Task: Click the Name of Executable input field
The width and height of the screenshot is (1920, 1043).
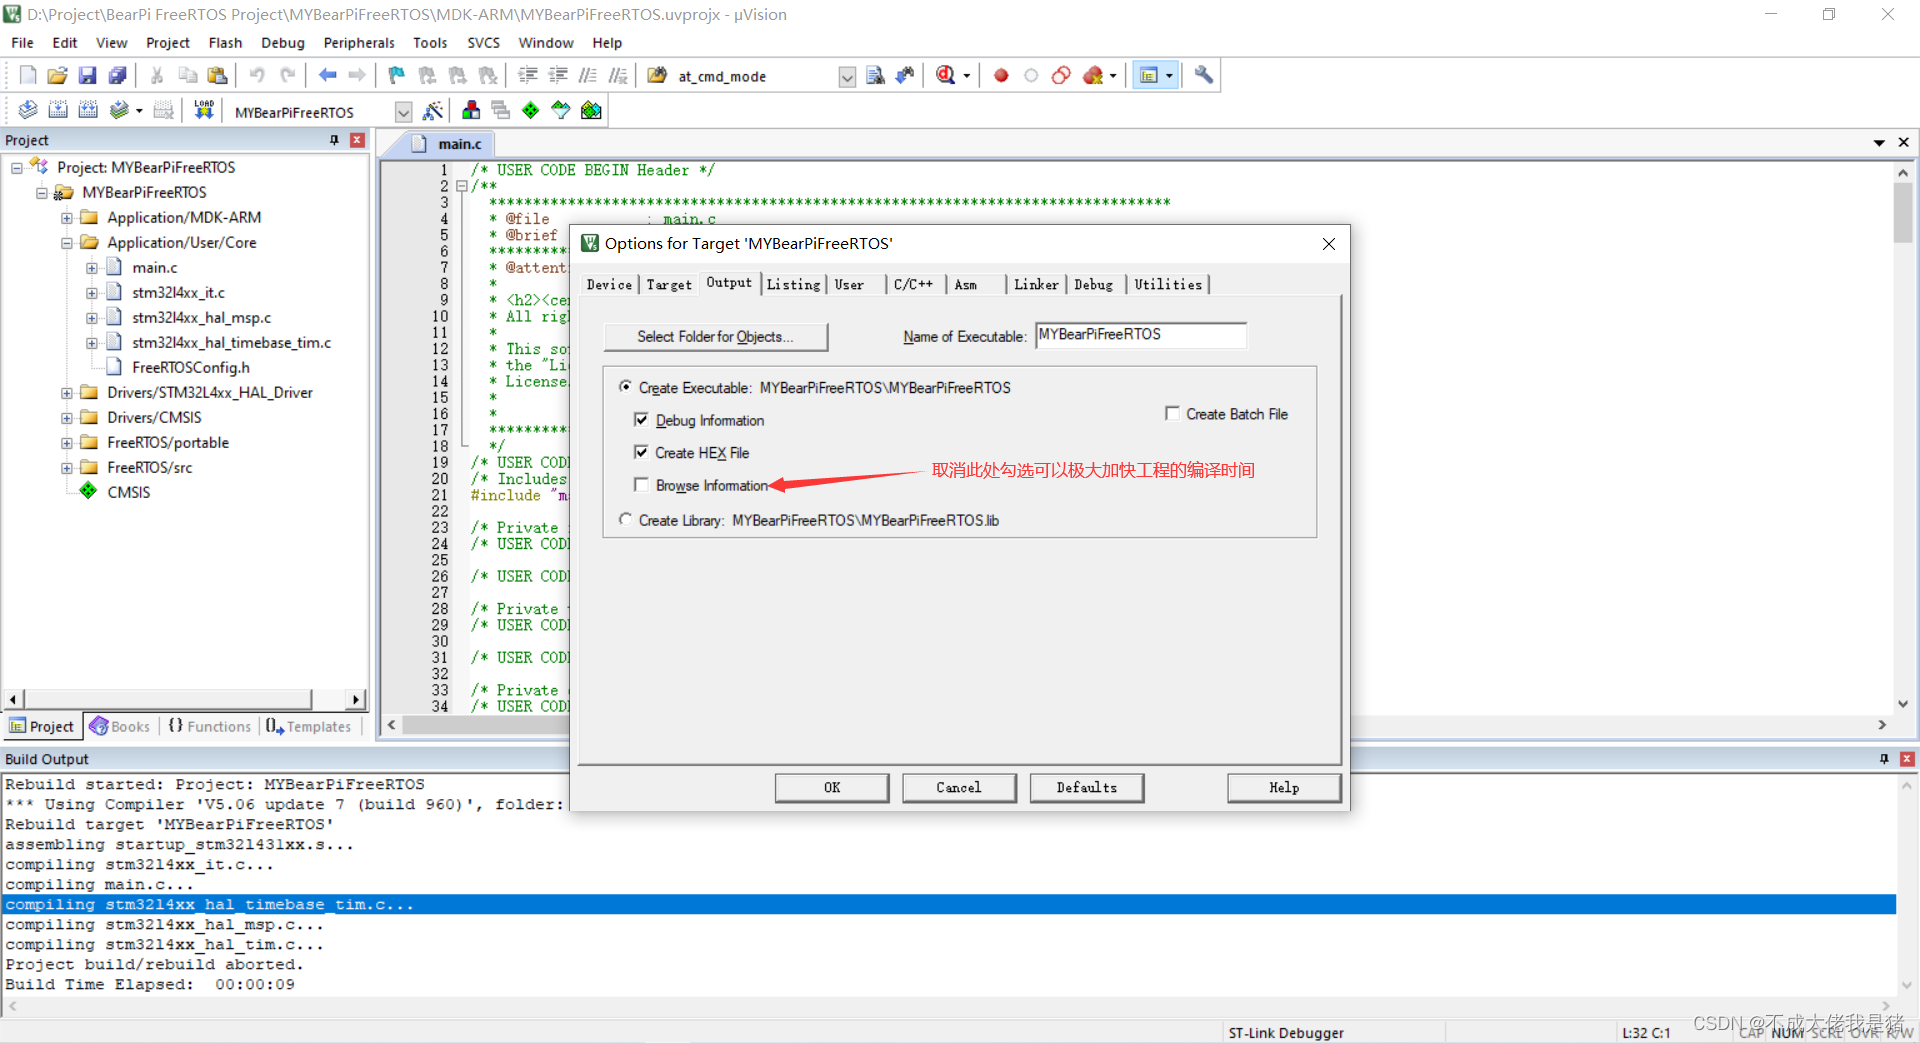Action: 1141,335
